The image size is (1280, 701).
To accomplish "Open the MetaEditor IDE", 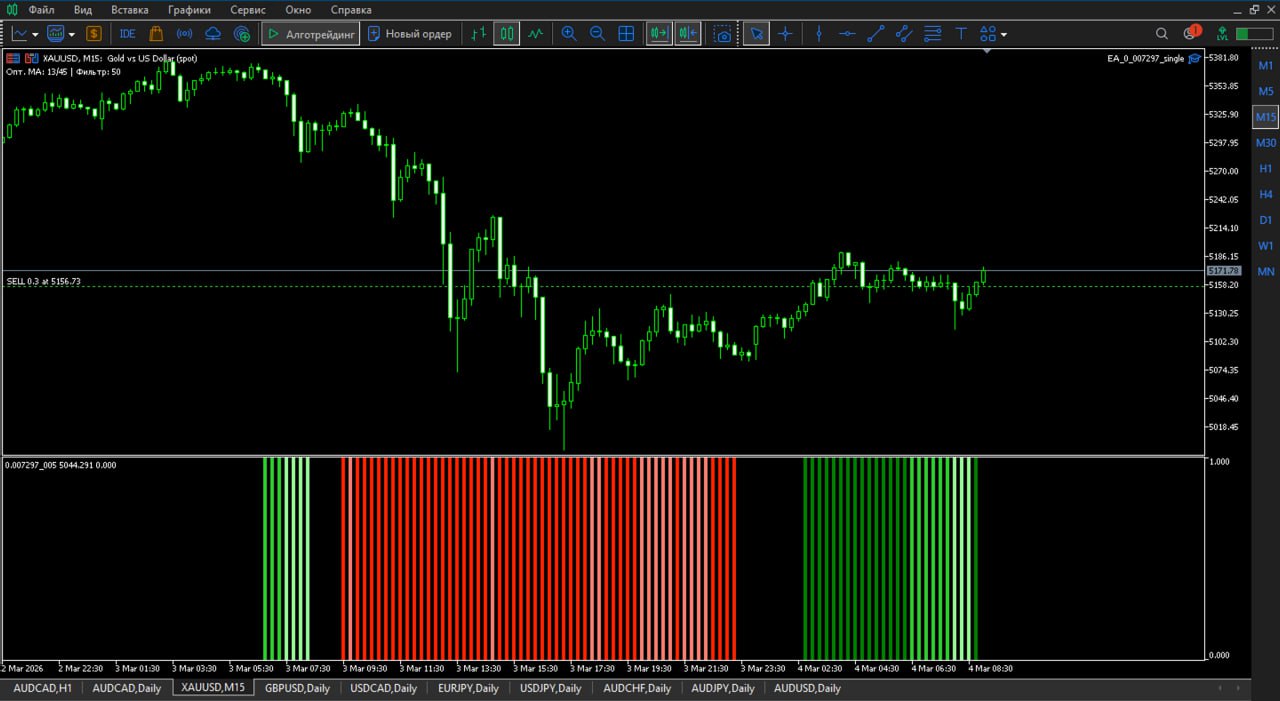I will click(x=127, y=33).
